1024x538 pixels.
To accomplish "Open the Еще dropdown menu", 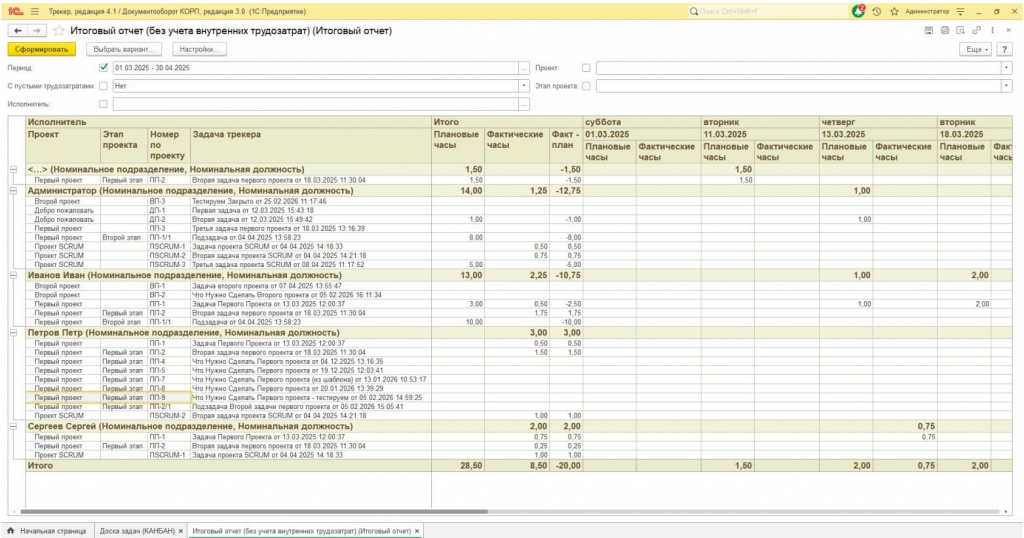I will 974,49.
